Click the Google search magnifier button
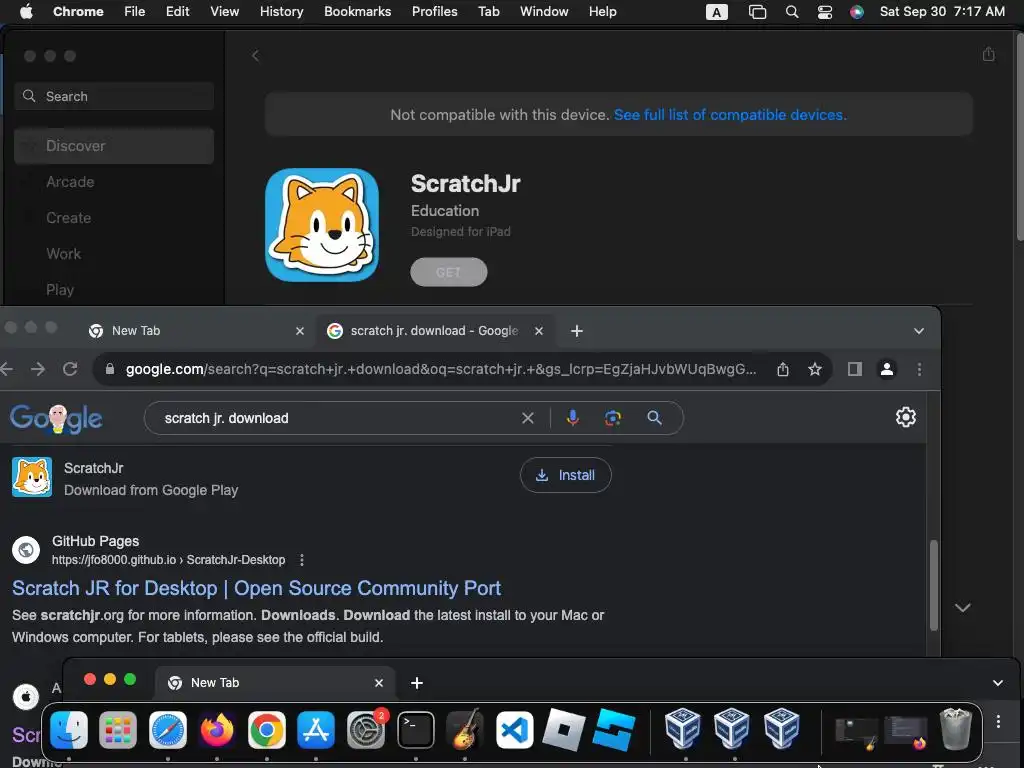The width and height of the screenshot is (1024, 768). coord(654,418)
